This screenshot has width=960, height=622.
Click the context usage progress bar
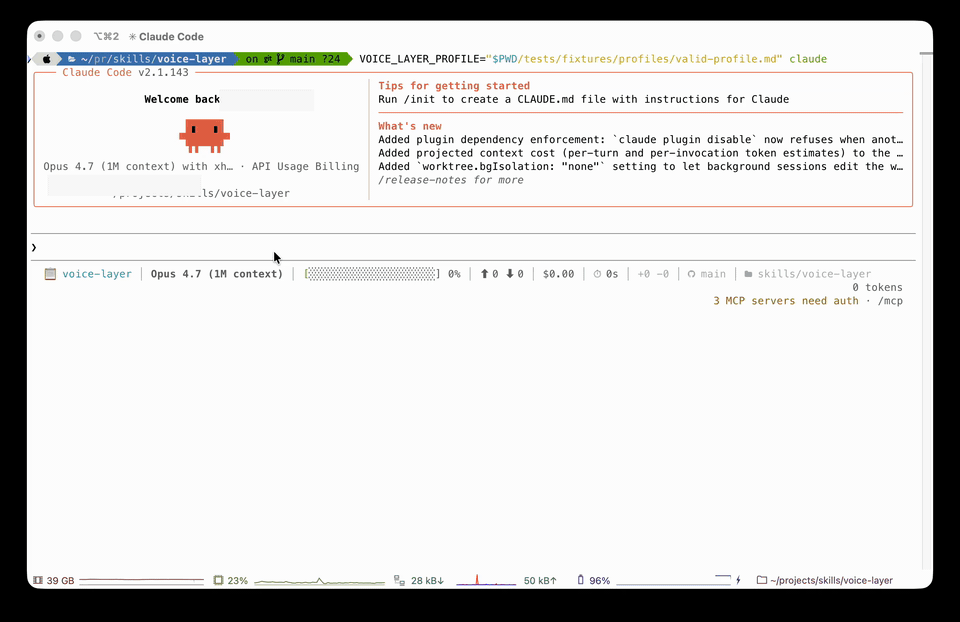point(372,274)
